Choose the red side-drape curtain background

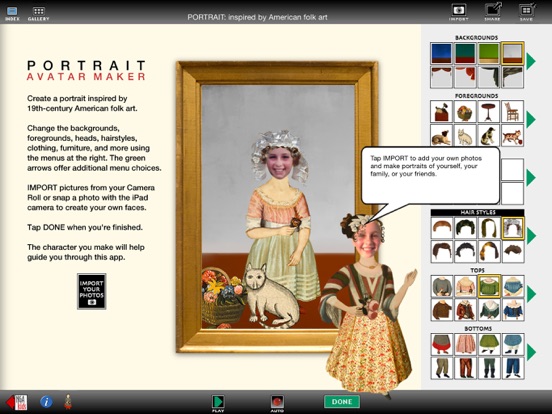[465, 77]
